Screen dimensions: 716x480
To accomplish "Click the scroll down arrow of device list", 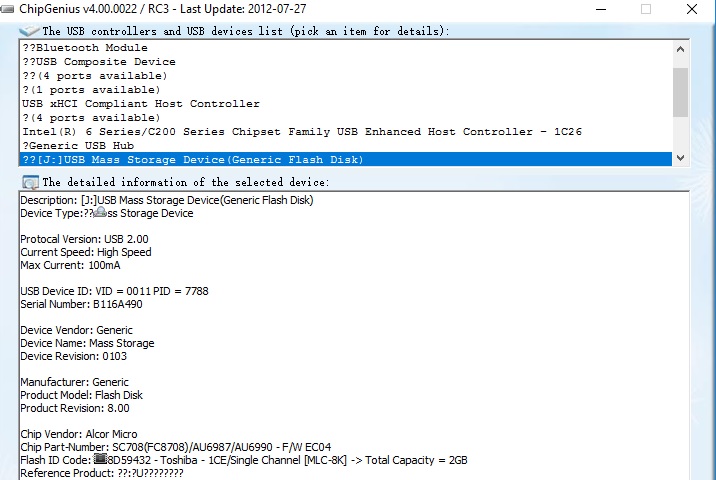I will tap(680, 158).
